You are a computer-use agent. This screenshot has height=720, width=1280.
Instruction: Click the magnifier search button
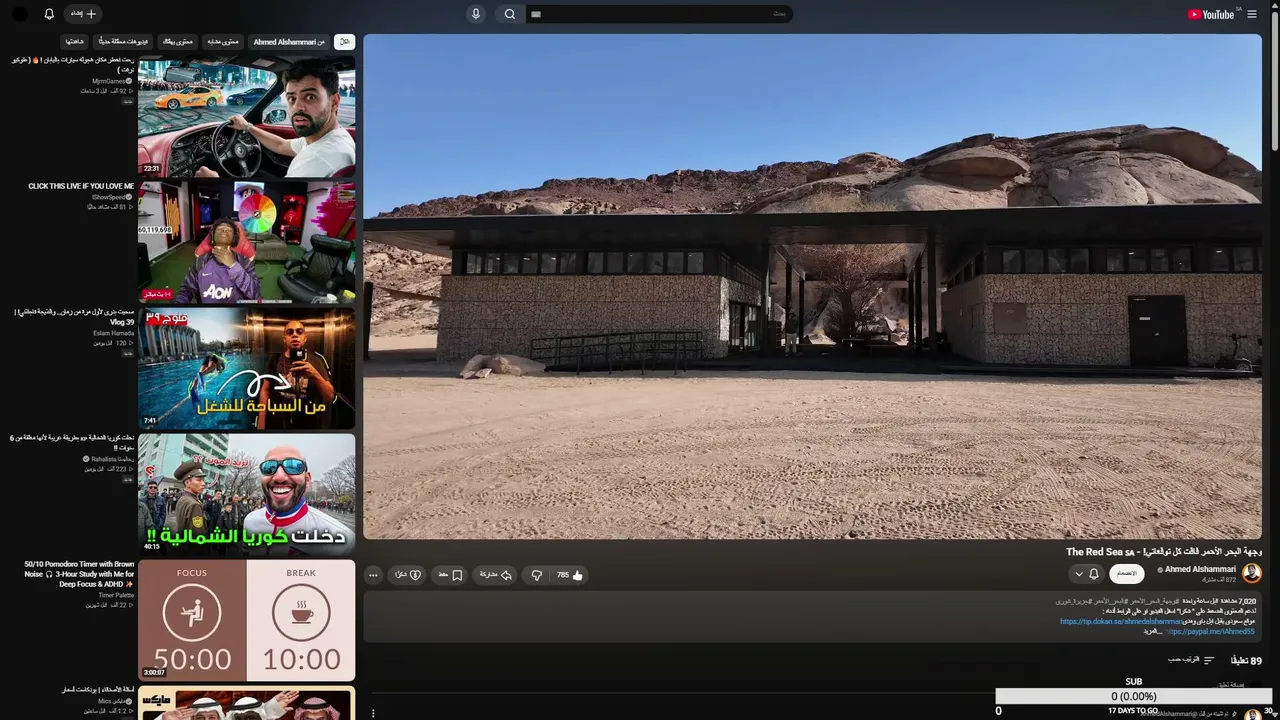pyautogui.click(x=510, y=14)
